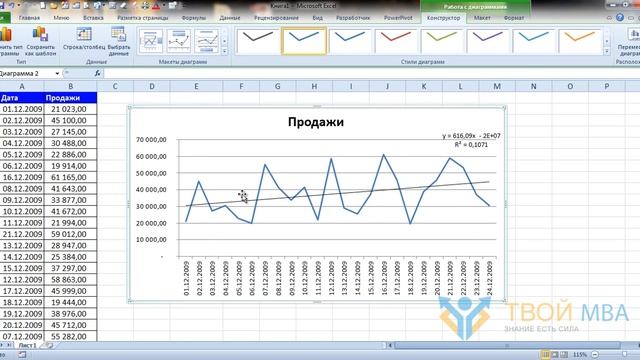The image size is (640, 360).
Task: Open the Меню ribbon tab
Action: (x=61, y=18)
